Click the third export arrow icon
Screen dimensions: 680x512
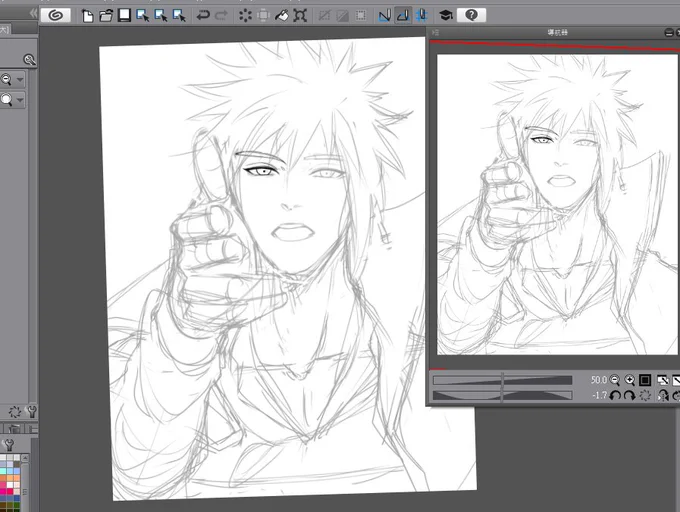point(179,16)
